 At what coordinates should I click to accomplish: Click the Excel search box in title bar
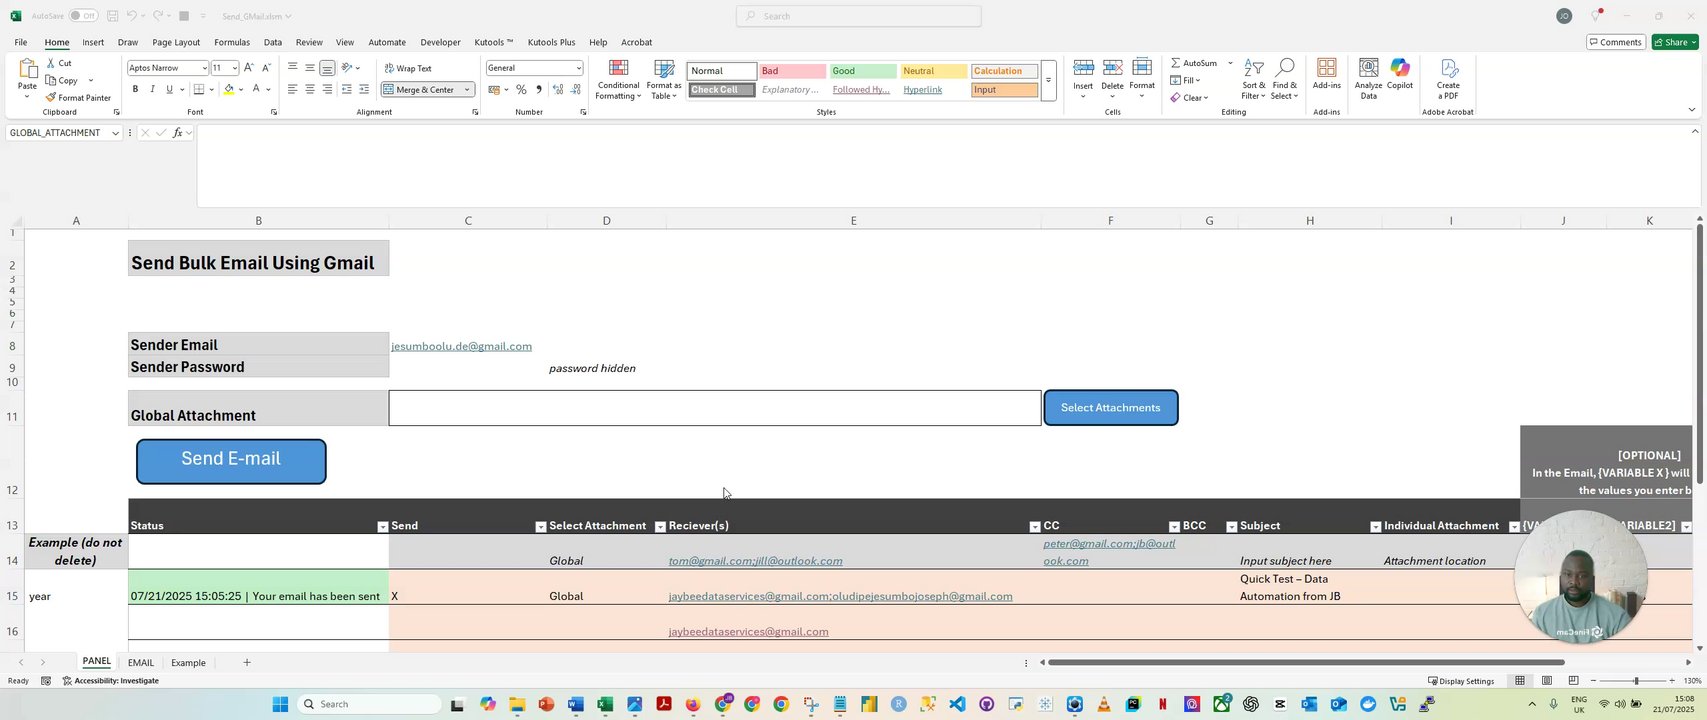pyautogui.click(x=859, y=16)
